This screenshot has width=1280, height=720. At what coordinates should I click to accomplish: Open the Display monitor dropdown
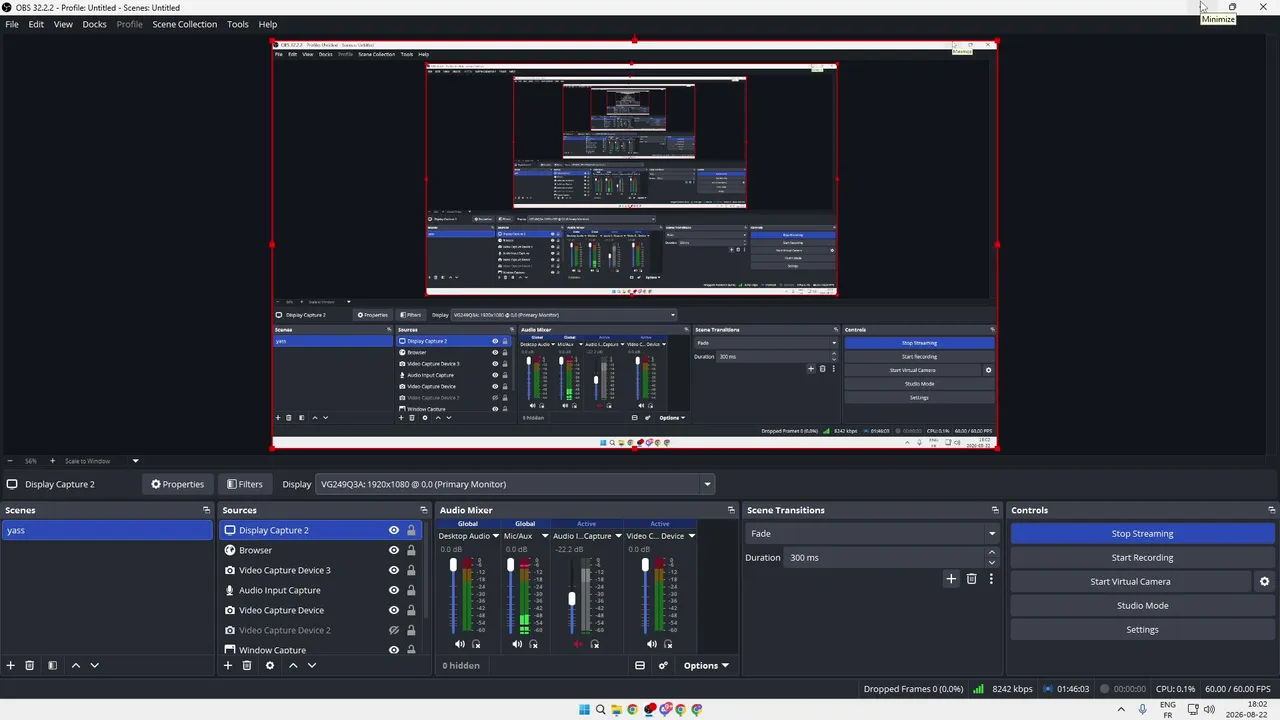515,484
